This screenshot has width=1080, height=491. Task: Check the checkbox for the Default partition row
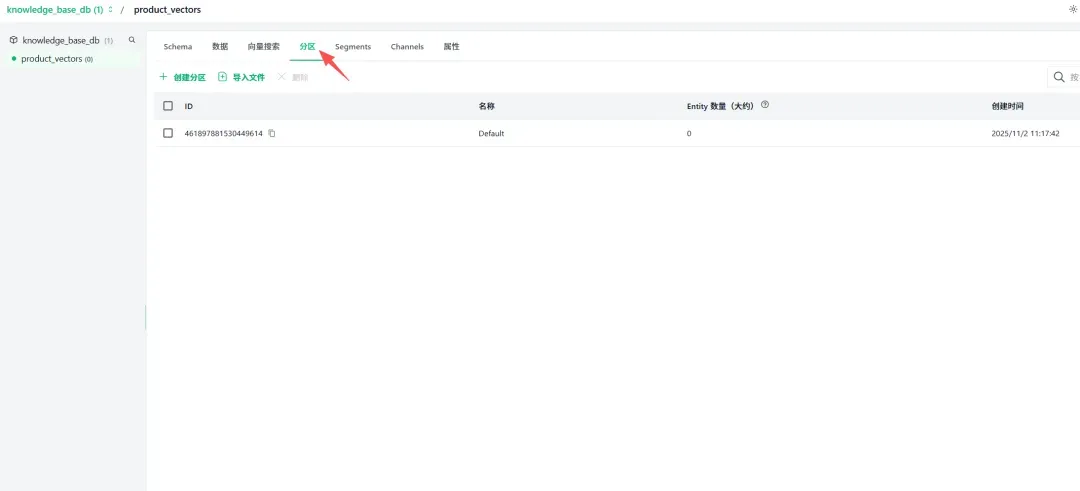click(168, 133)
